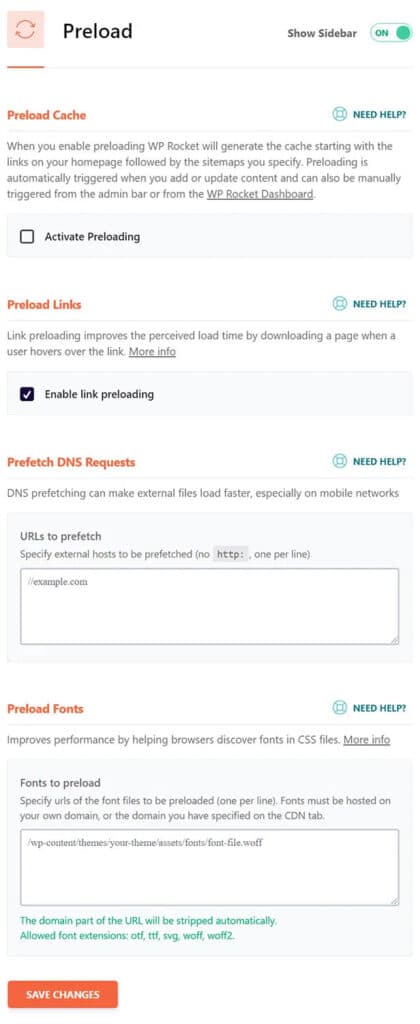Click the lifebuoy icon beside Prefetch DNS Requests
The height and width of the screenshot is (1024, 420).
(339, 461)
